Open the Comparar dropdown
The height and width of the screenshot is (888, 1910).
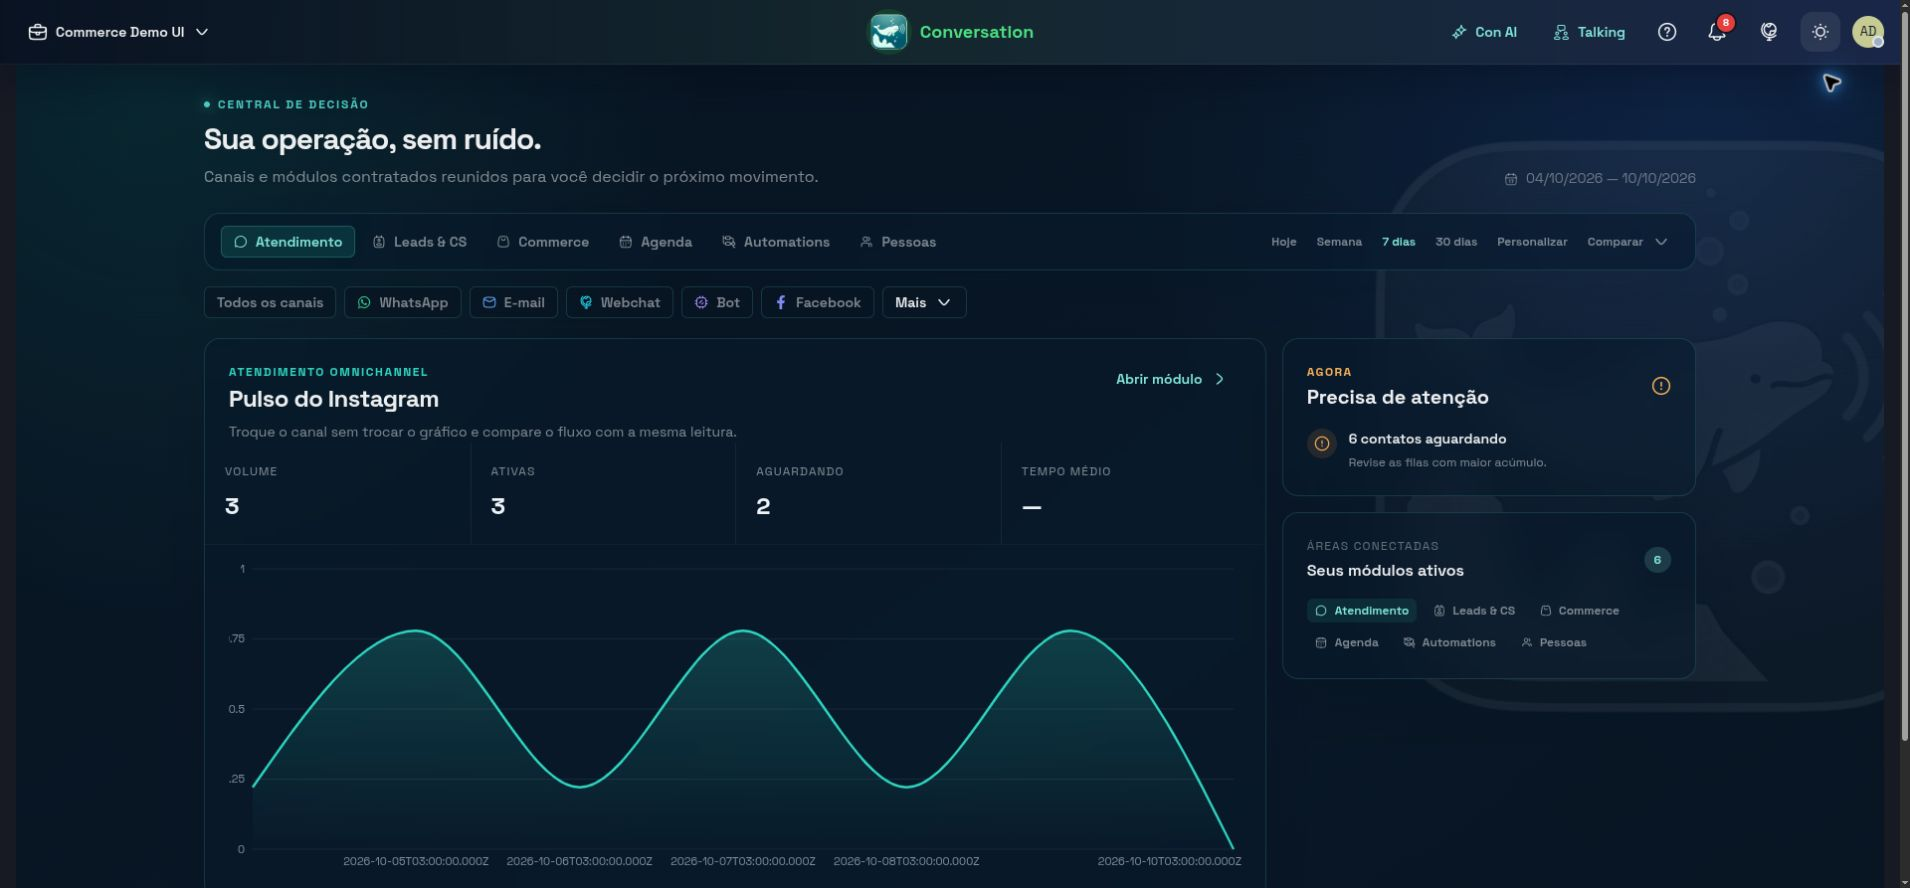pos(1627,242)
